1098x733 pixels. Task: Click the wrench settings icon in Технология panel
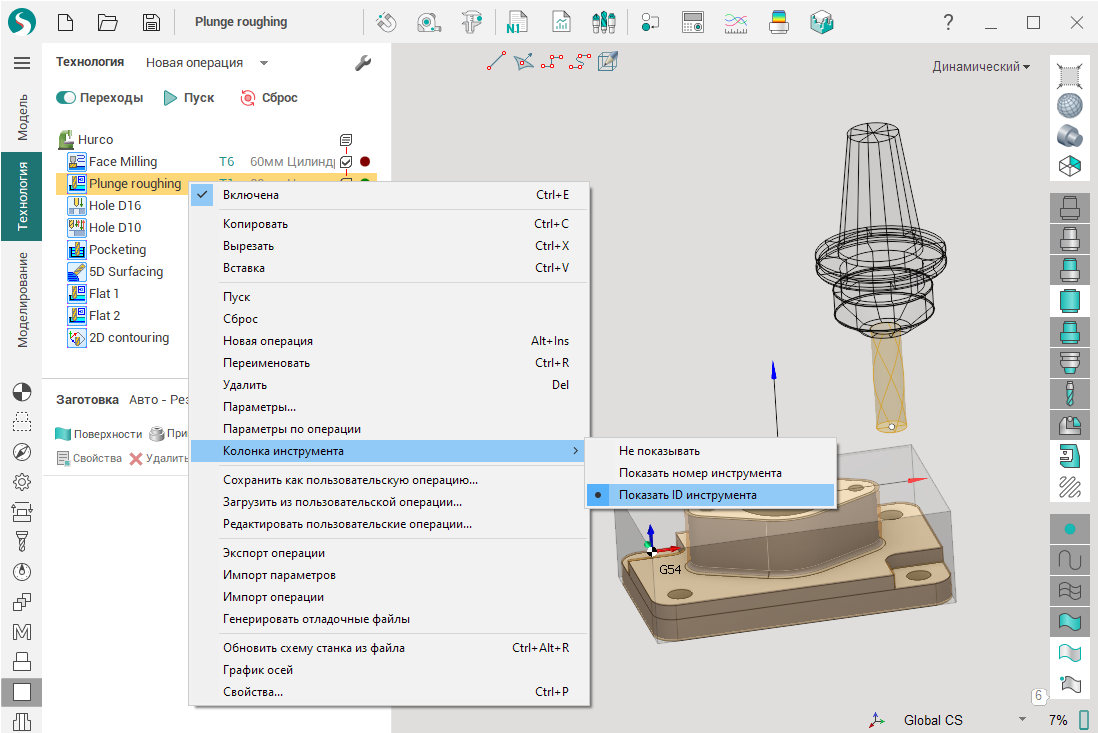pyautogui.click(x=363, y=63)
